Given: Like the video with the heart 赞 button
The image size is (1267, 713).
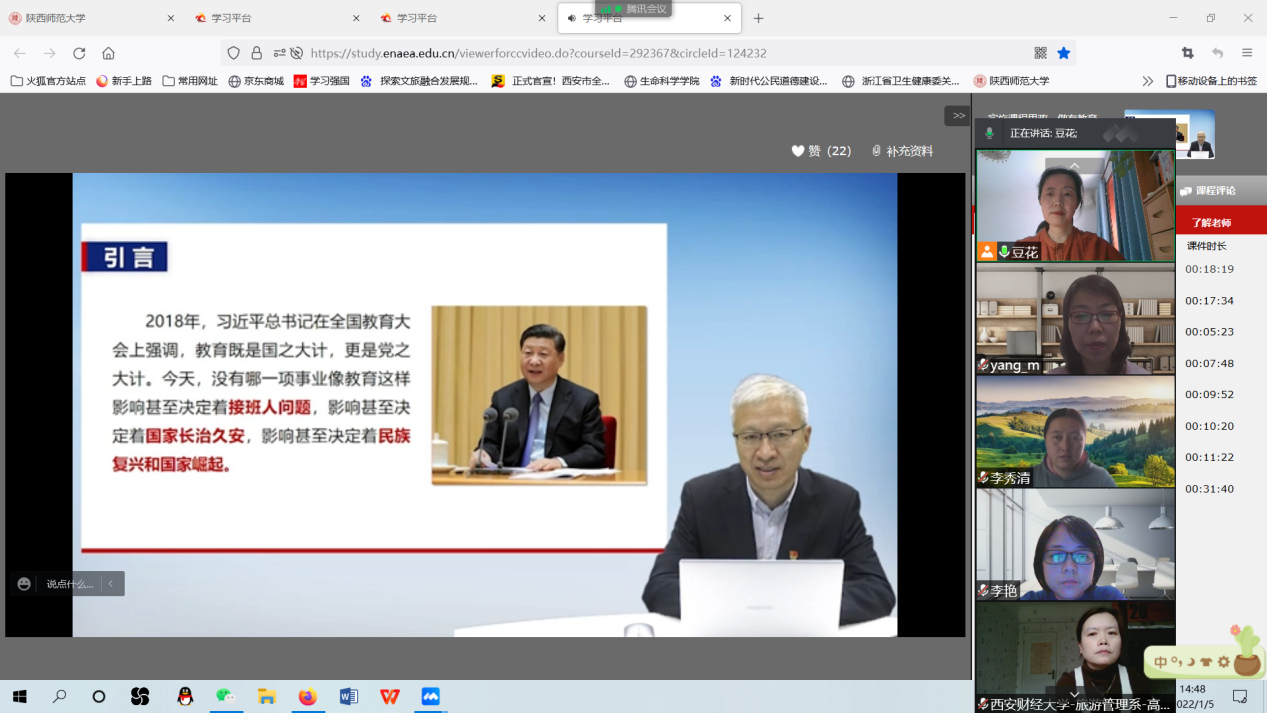Looking at the screenshot, I should (821, 151).
